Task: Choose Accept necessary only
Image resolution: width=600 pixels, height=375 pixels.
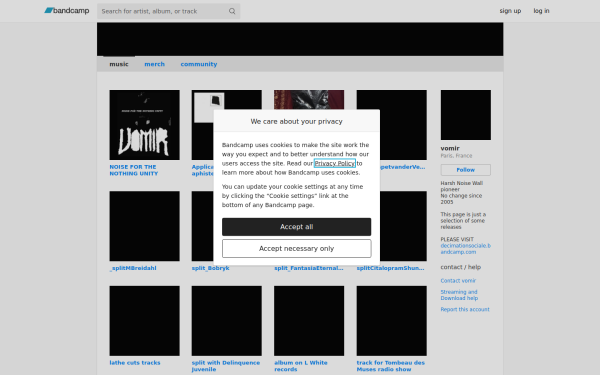Action: click(297, 249)
